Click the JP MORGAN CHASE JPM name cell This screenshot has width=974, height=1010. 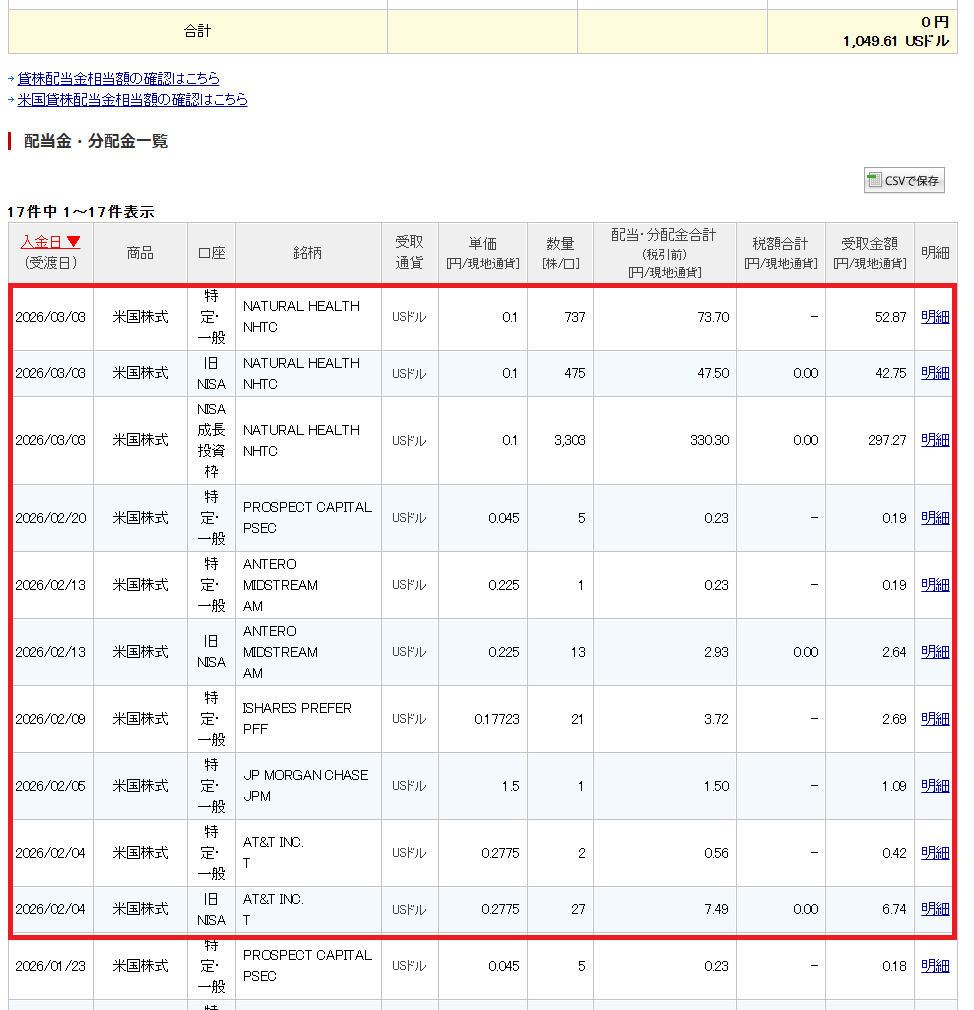(306, 786)
